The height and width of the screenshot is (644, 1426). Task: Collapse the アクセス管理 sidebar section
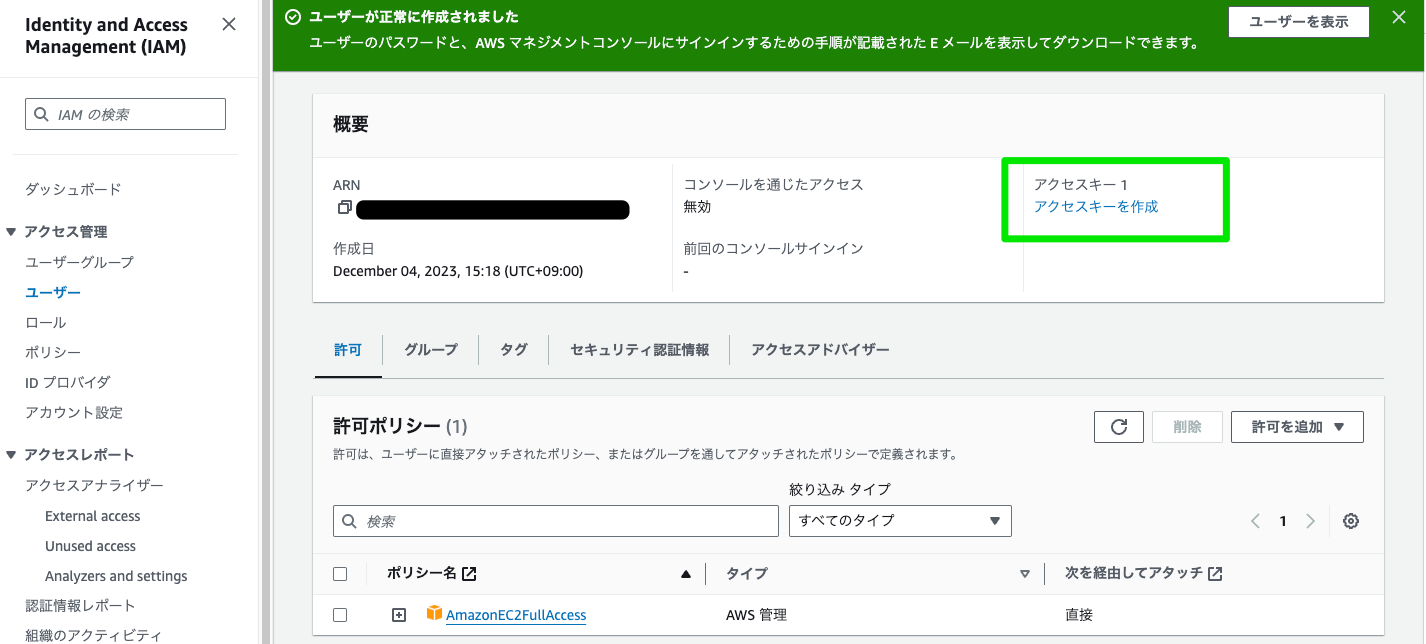(x=11, y=231)
